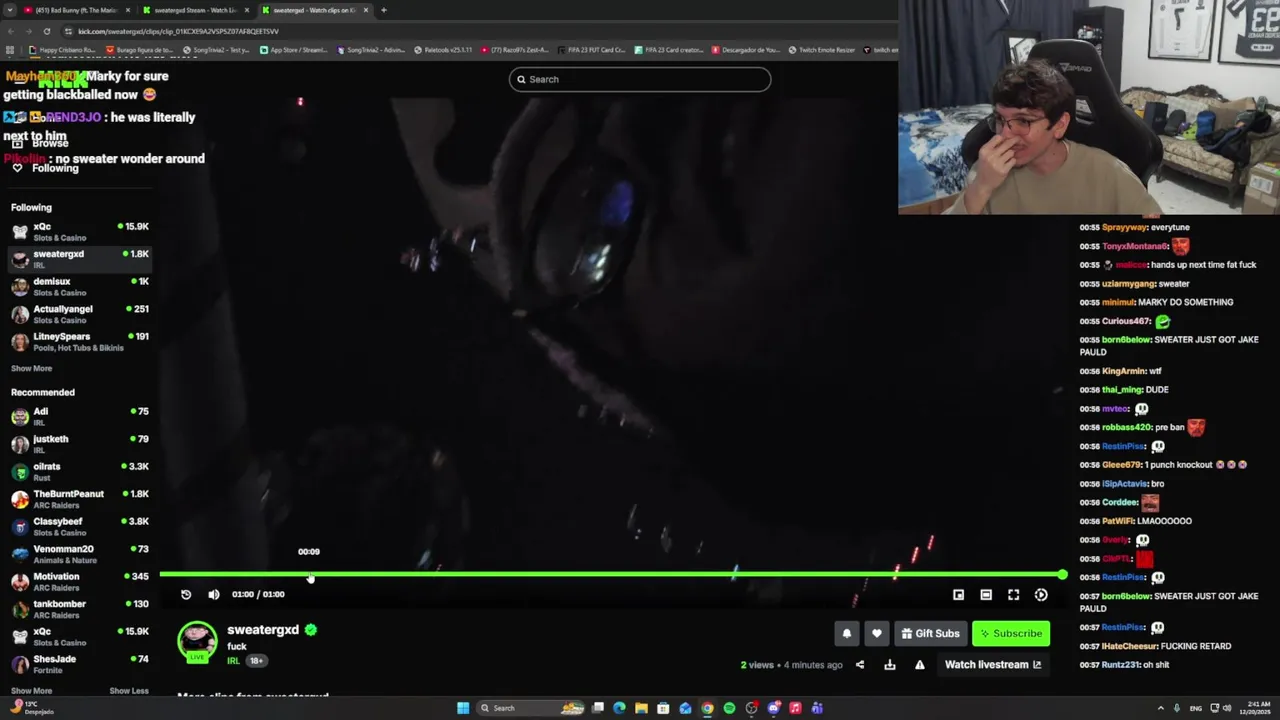This screenshot has width=1280, height=720.
Task: Reload the page in the browser
Action: click(46, 31)
